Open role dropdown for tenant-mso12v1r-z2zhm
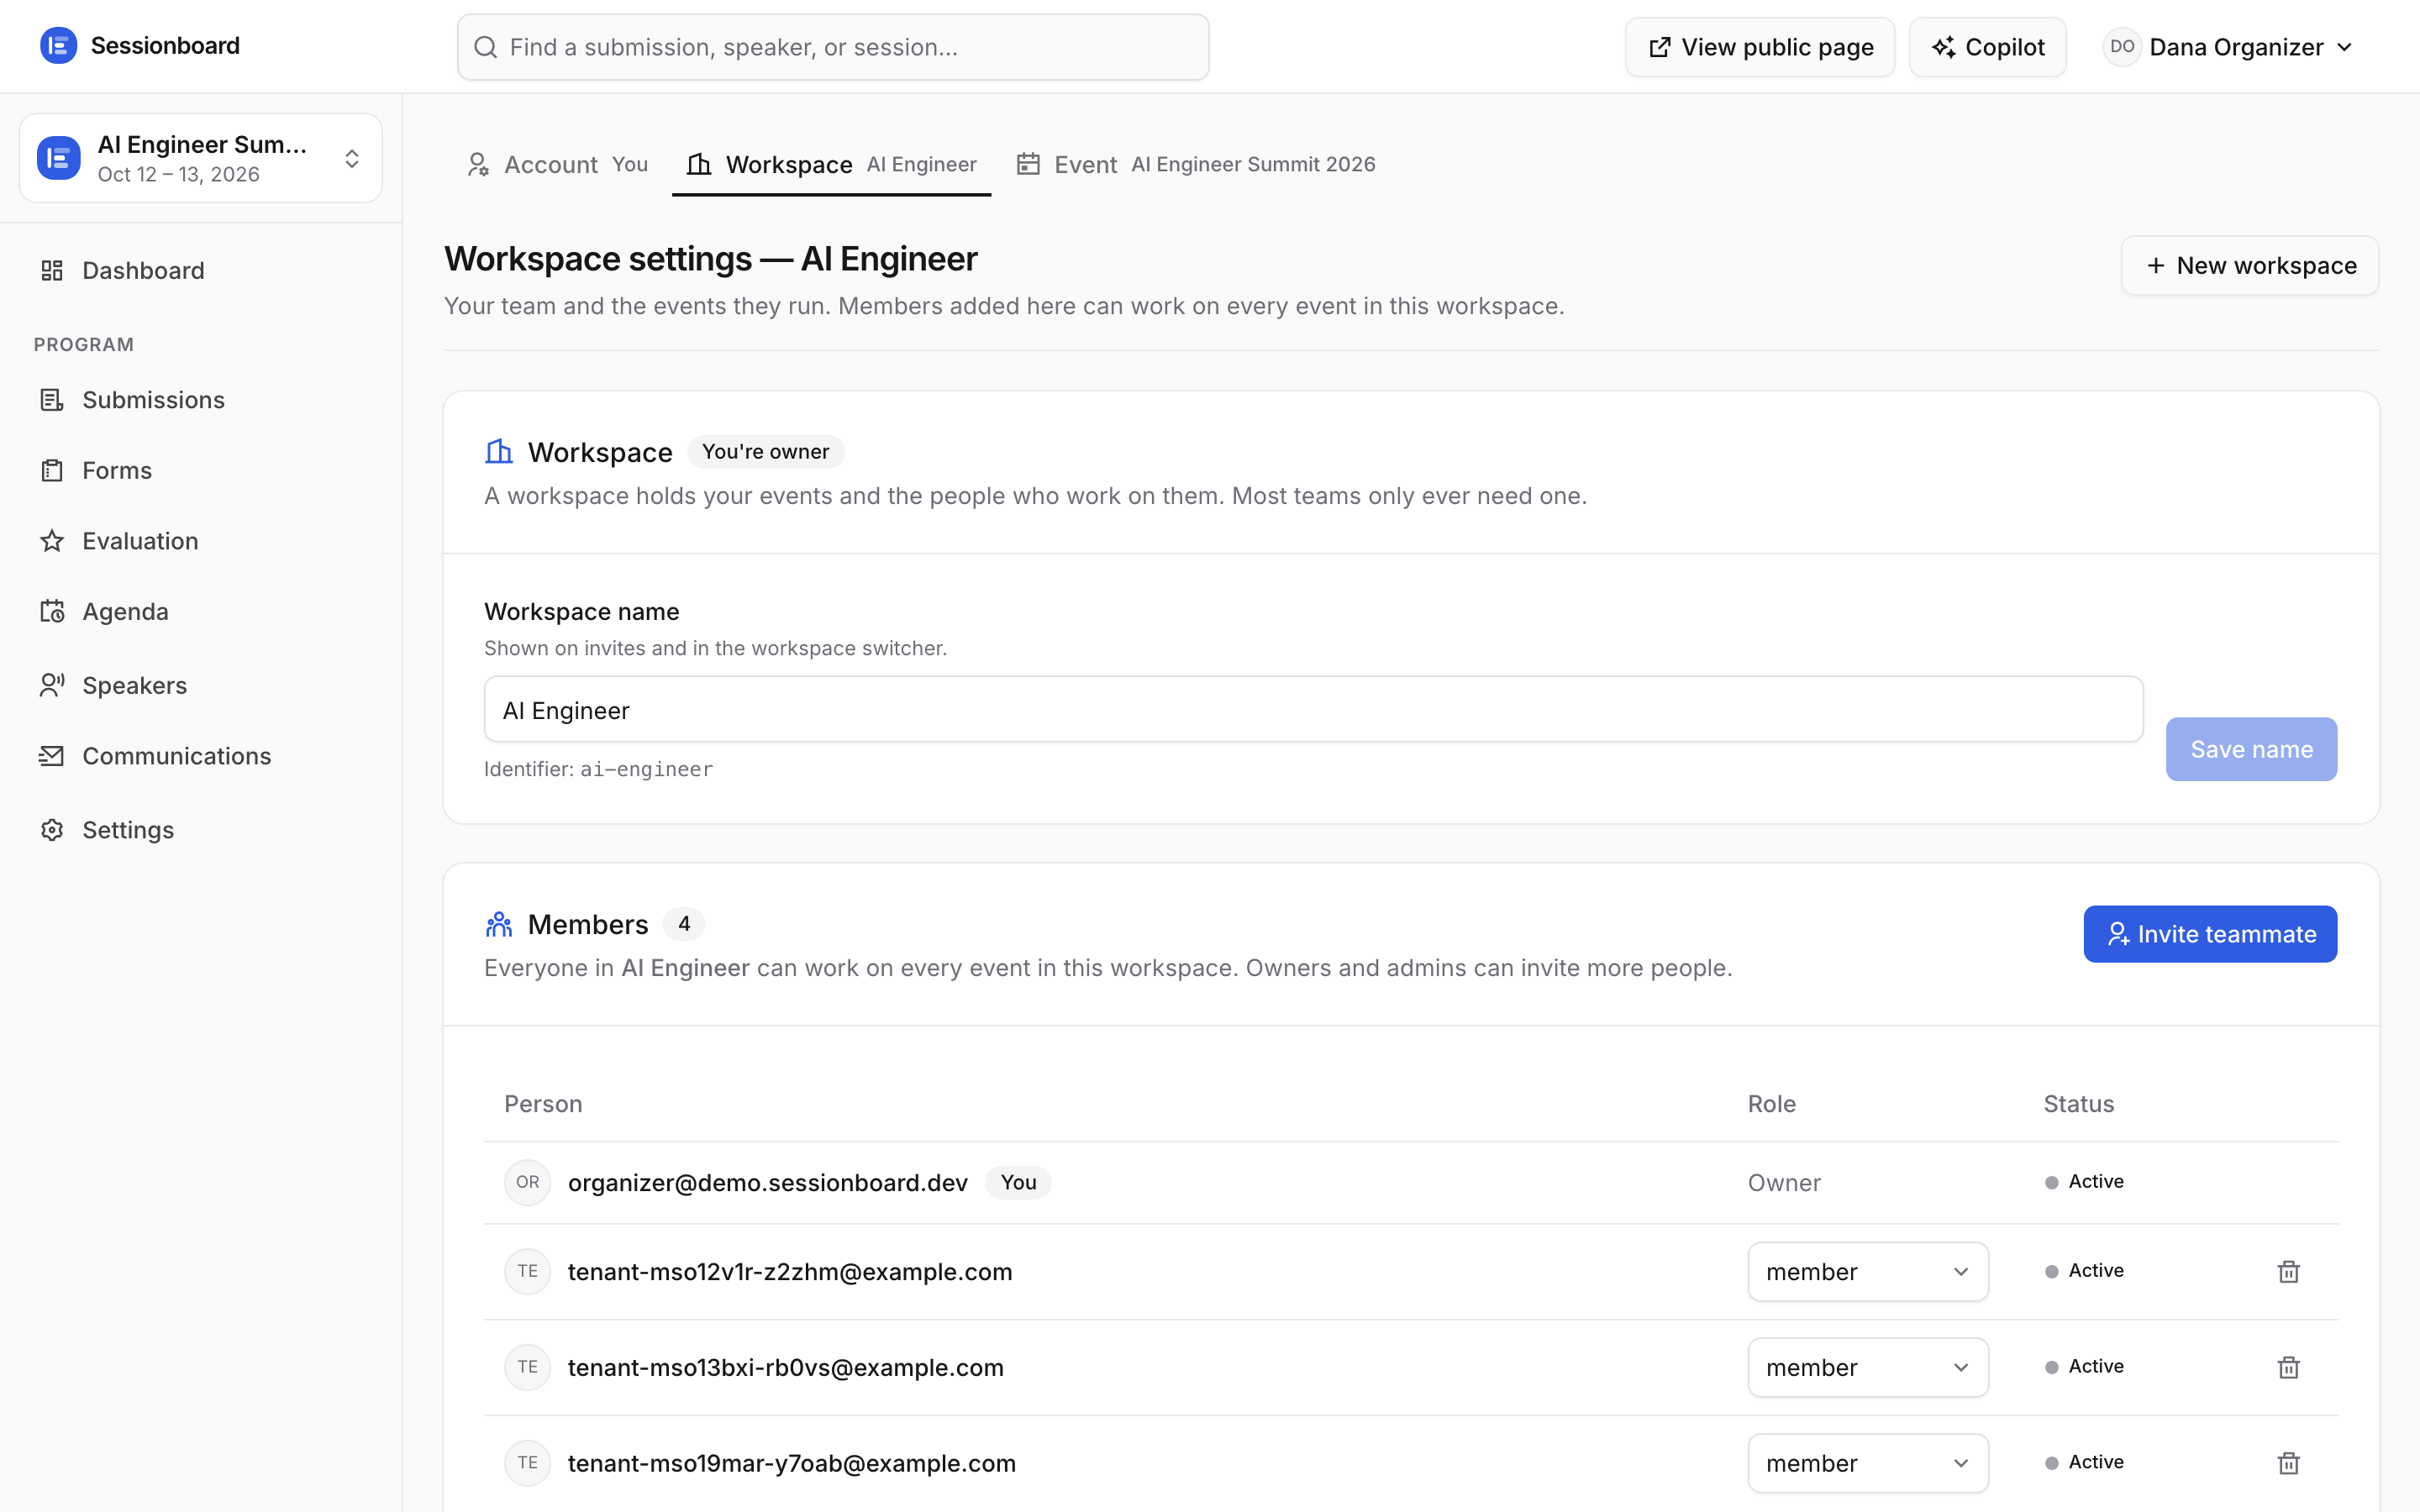This screenshot has width=2420, height=1512. point(1868,1272)
